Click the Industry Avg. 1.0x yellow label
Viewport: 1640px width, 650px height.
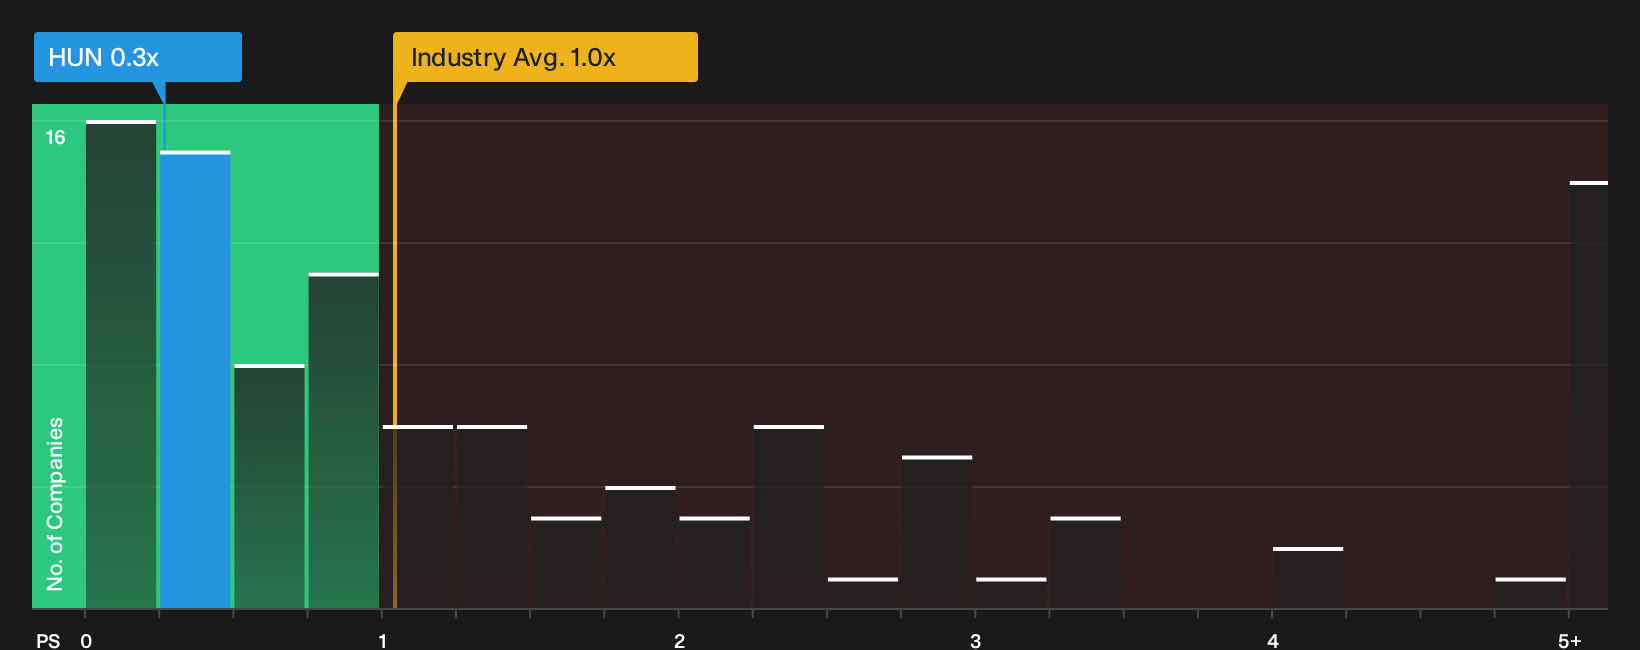click(545, 57)
